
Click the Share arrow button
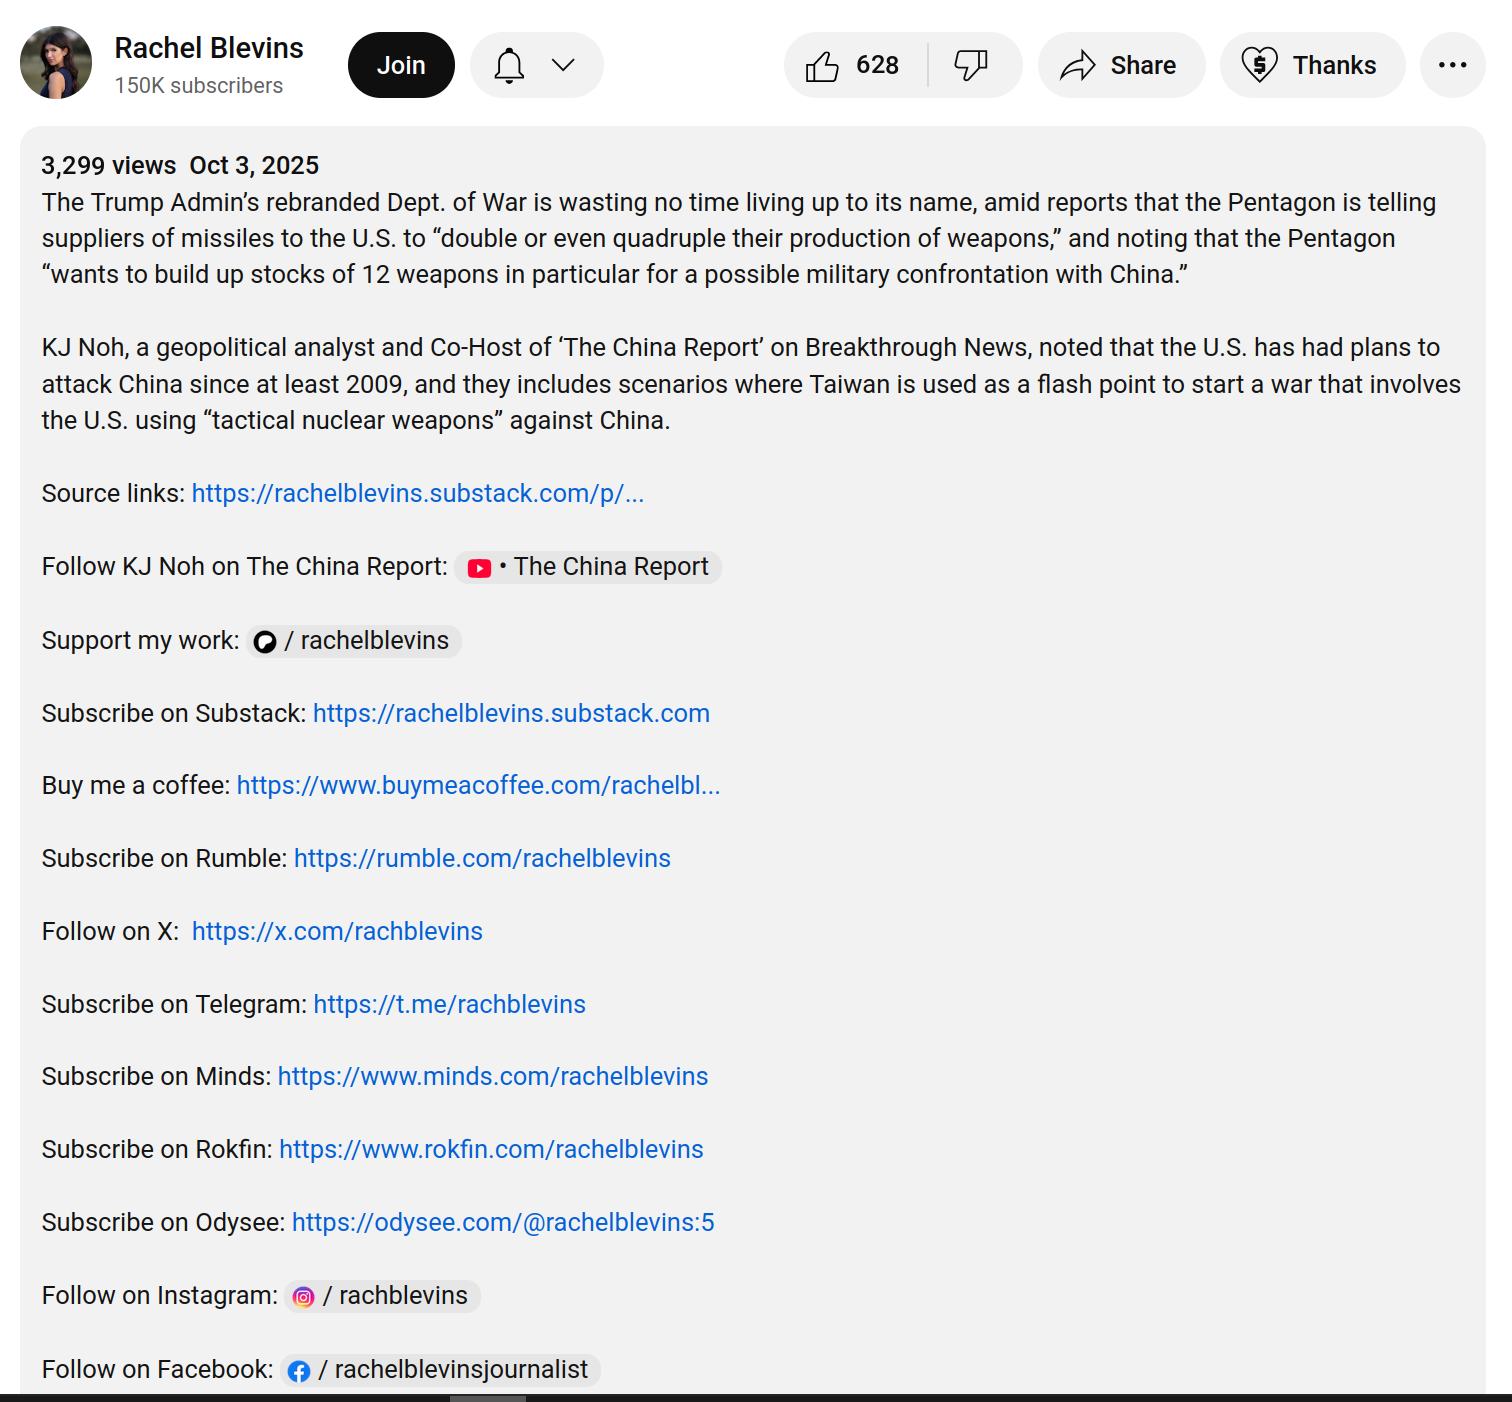point(1120,66)
